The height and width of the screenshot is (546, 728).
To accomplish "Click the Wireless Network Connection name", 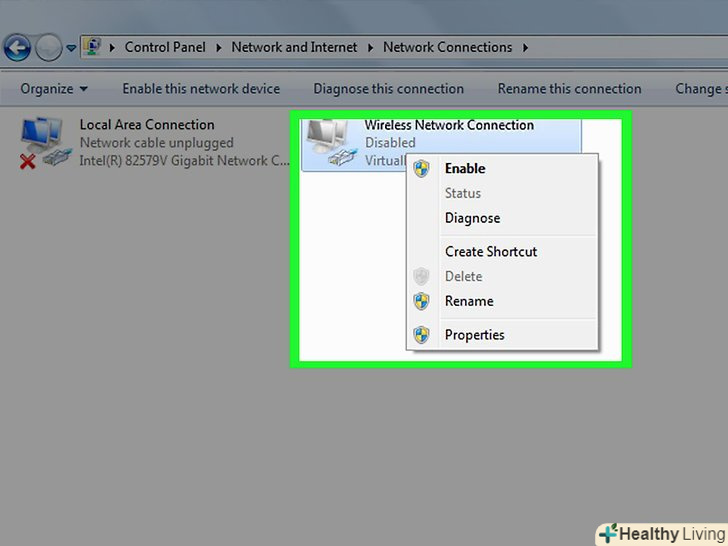I will (449, 125).
